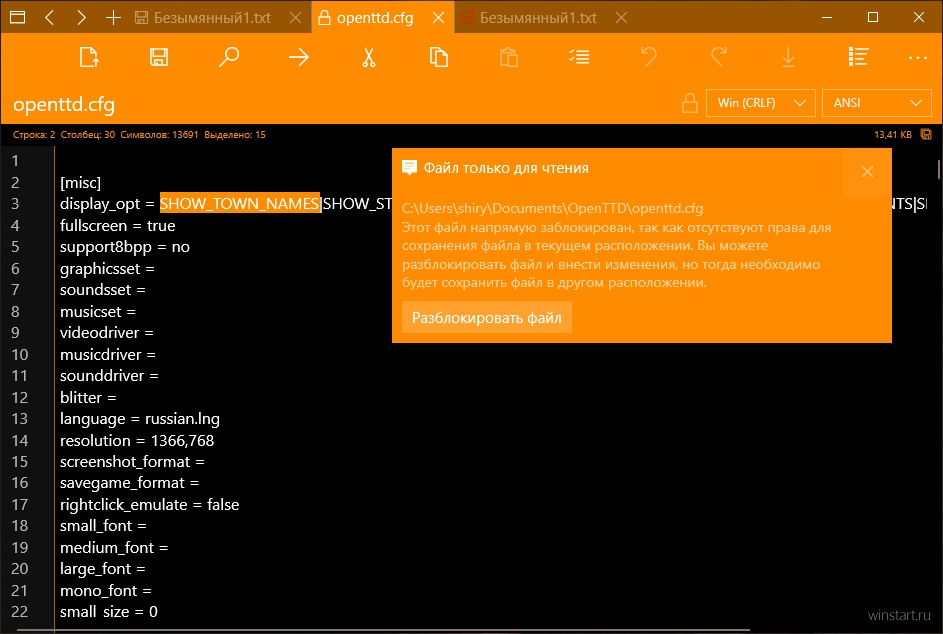Viewport: 943px width, 634px height.
Task: Toggle the numbered list toolbar icon
Action: pos(858,57)
